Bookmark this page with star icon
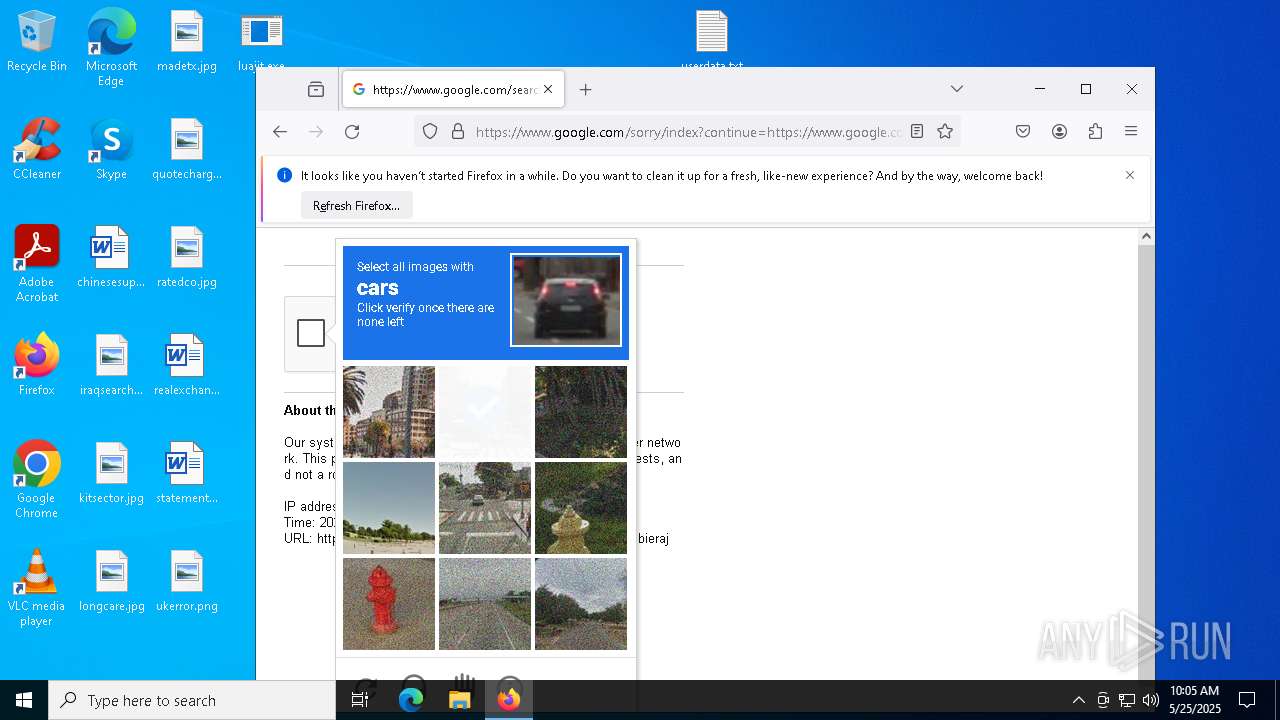This screenshot has width=1280, height=720. pos(945,132)
